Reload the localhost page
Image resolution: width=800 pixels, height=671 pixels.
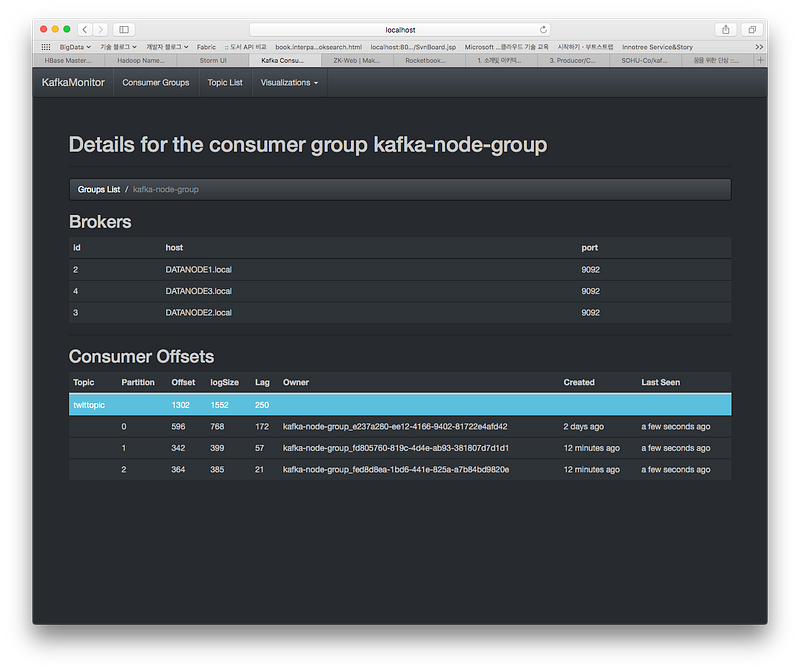click(543, 30)
